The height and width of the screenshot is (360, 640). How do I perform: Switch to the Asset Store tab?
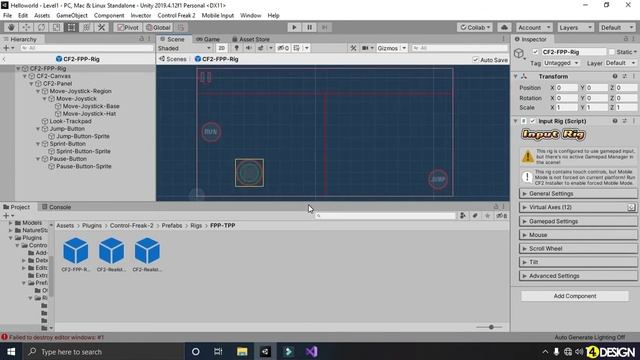click(x=250, y=39)
